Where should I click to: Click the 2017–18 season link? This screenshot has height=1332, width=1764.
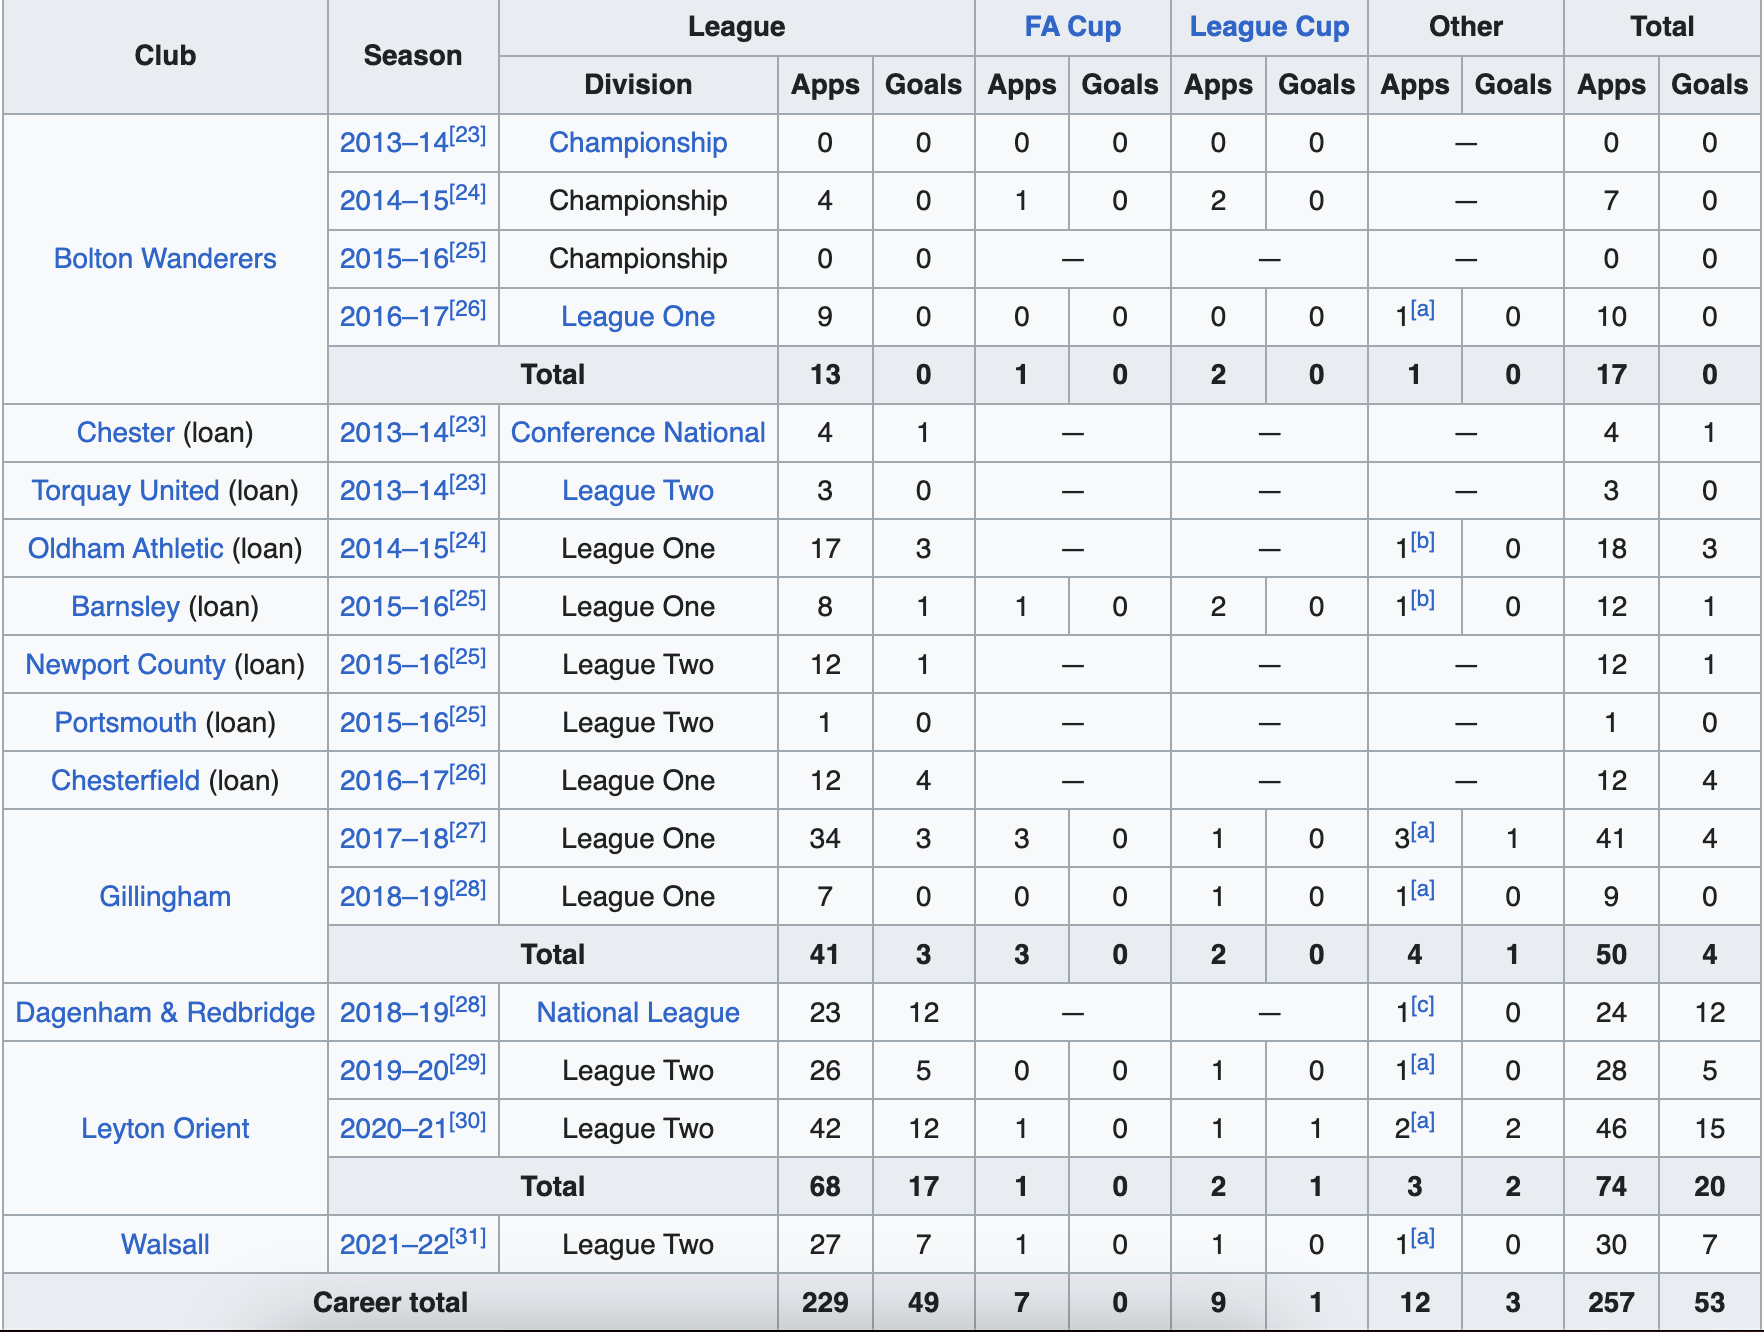pyautogui.click(x=394, y=838)
